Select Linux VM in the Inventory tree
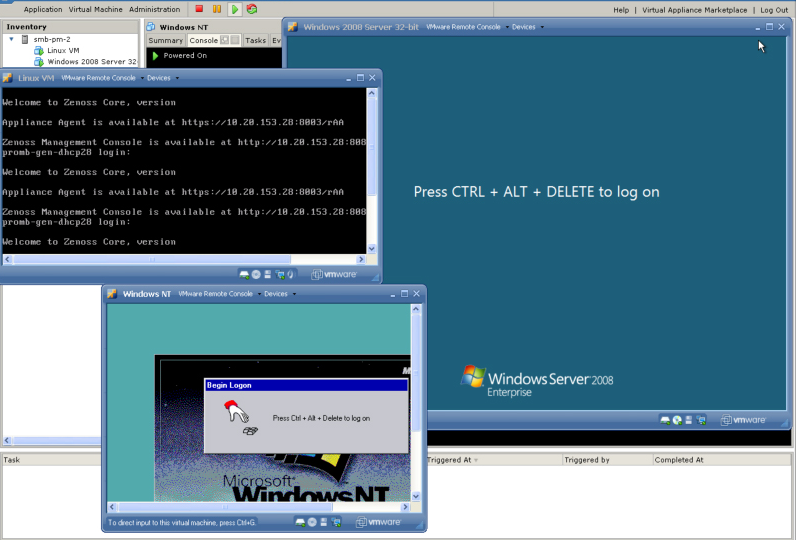The image size is (797, 540). (x=63, y=50)
